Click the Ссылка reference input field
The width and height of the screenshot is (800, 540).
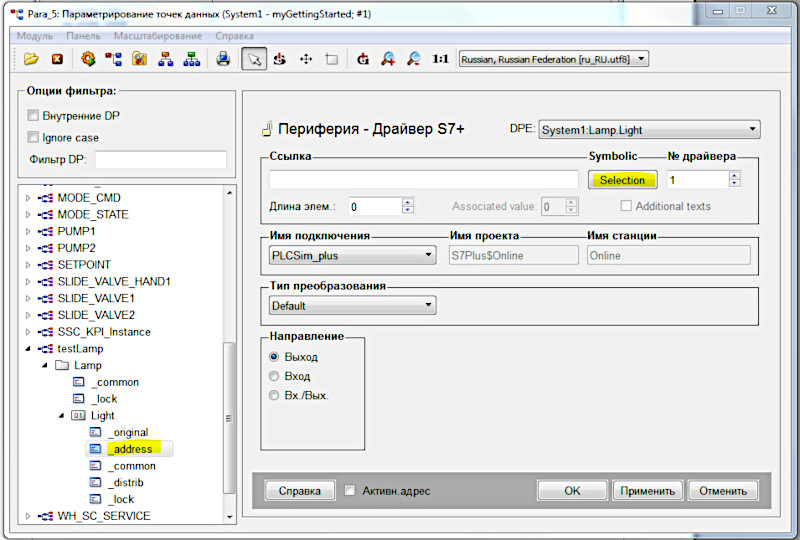pyautogui.click(x=424, y=180)
